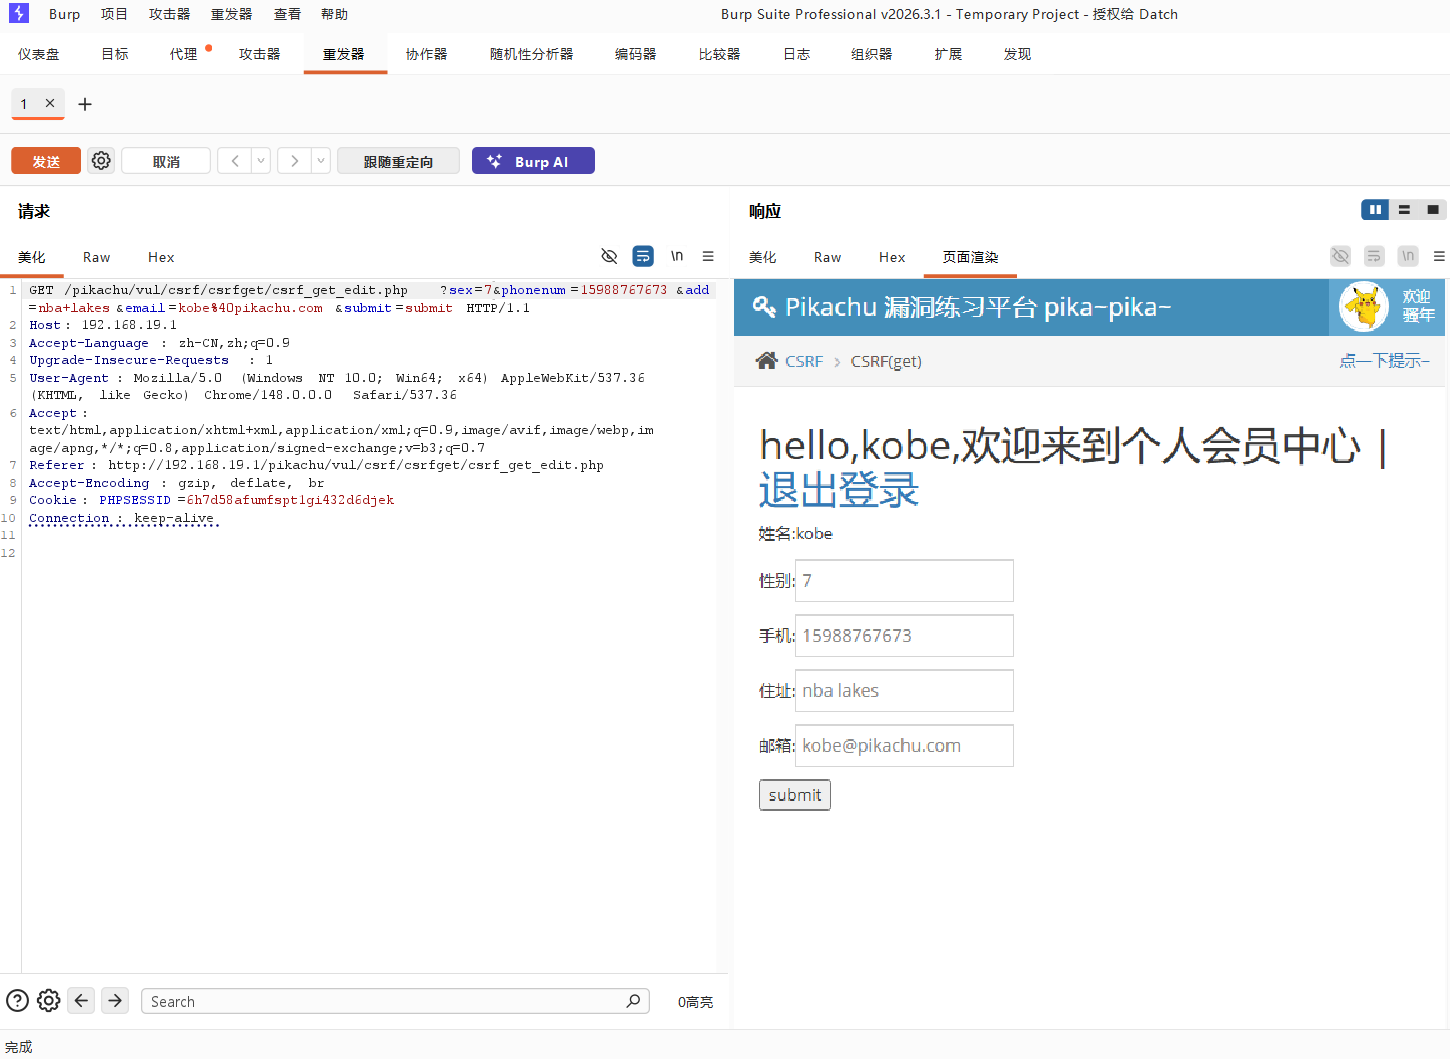Viewport: 1450px width, 1059px height.
Task: Open search settings gear at bottom
Action: click(x=49, y=1001)
